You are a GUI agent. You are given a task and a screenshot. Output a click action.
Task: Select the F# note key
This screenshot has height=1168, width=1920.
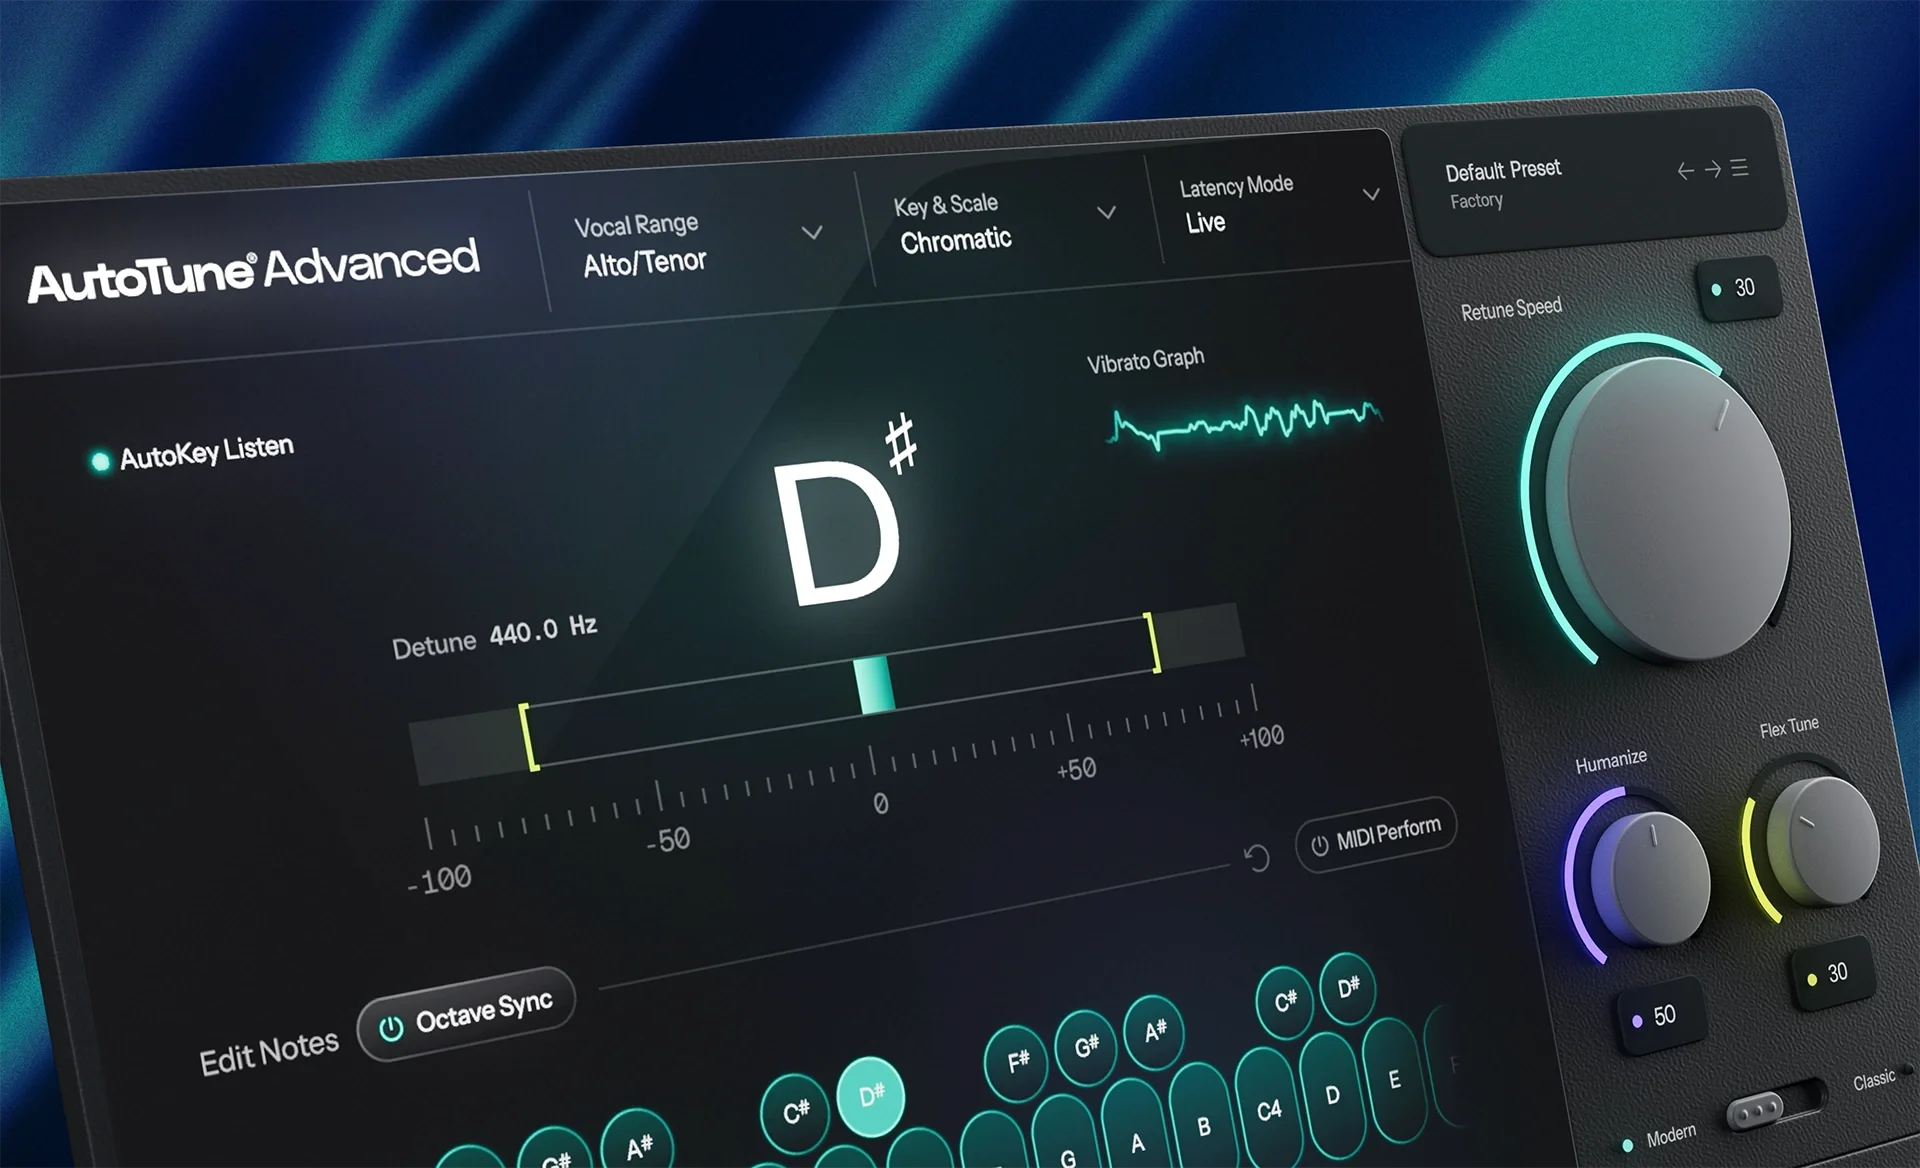click(x=1017, y=1062)
